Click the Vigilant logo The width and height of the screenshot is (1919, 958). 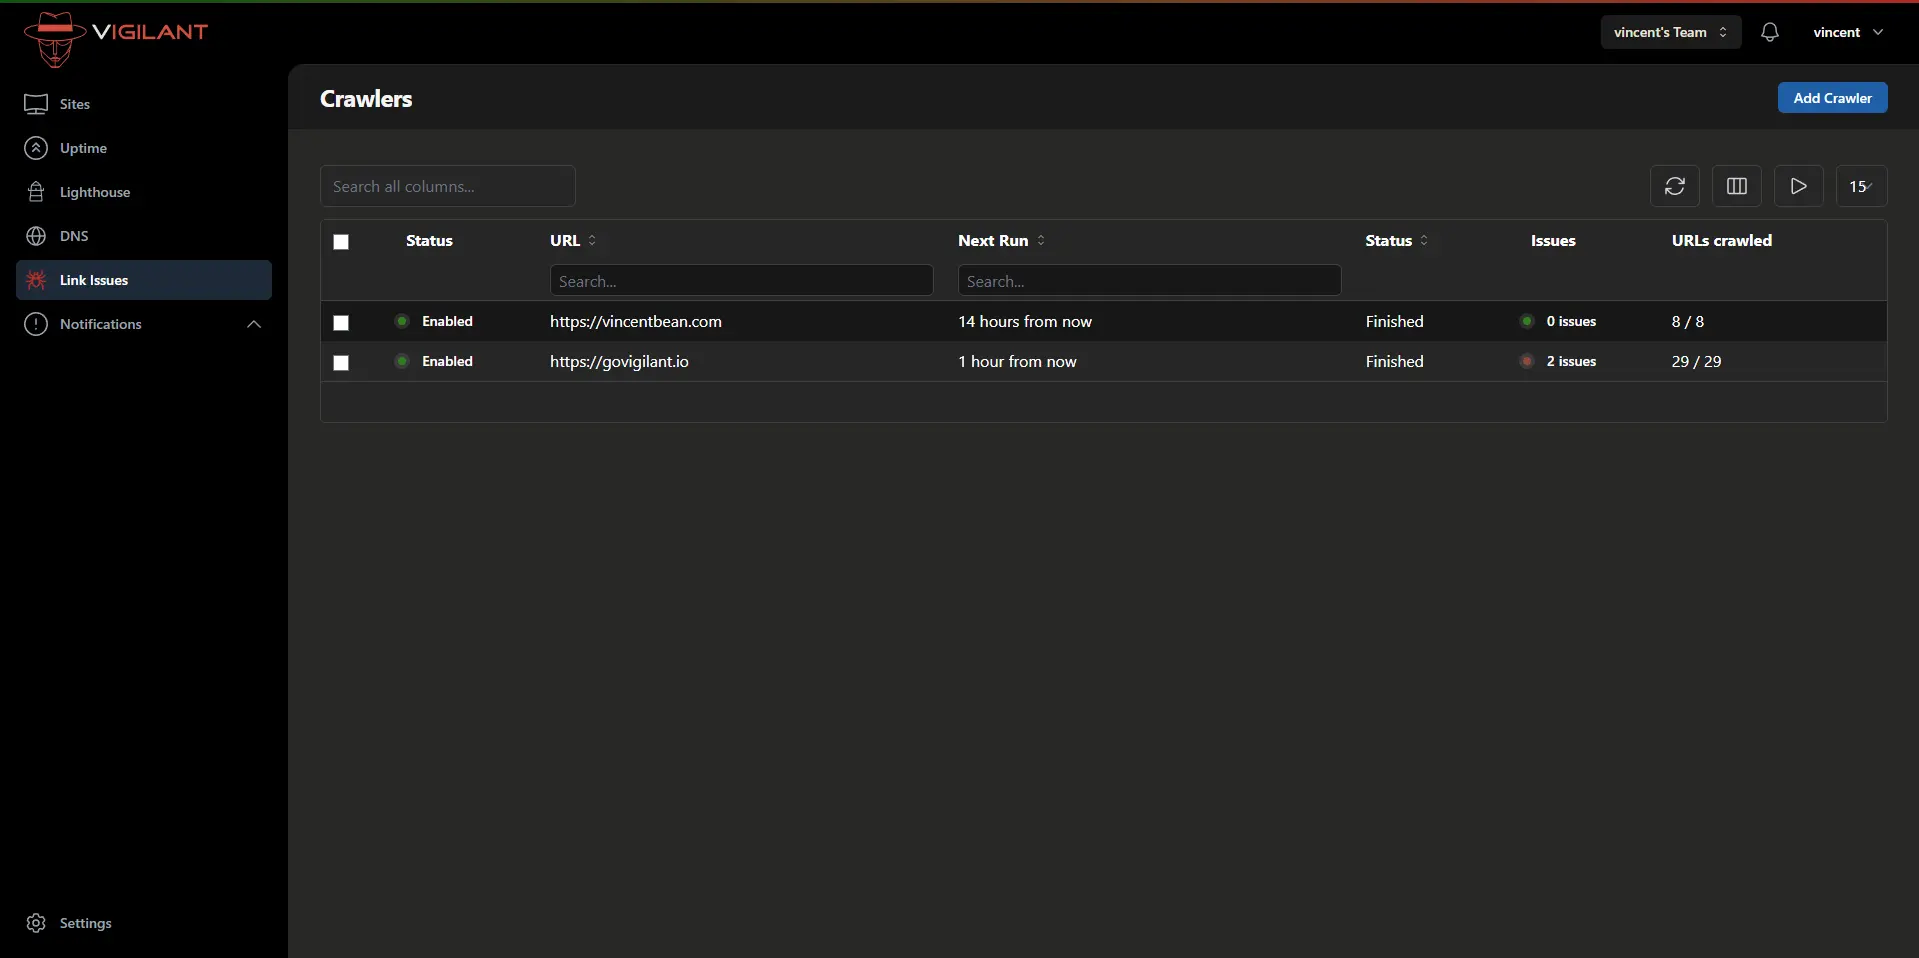coord(115,40)
